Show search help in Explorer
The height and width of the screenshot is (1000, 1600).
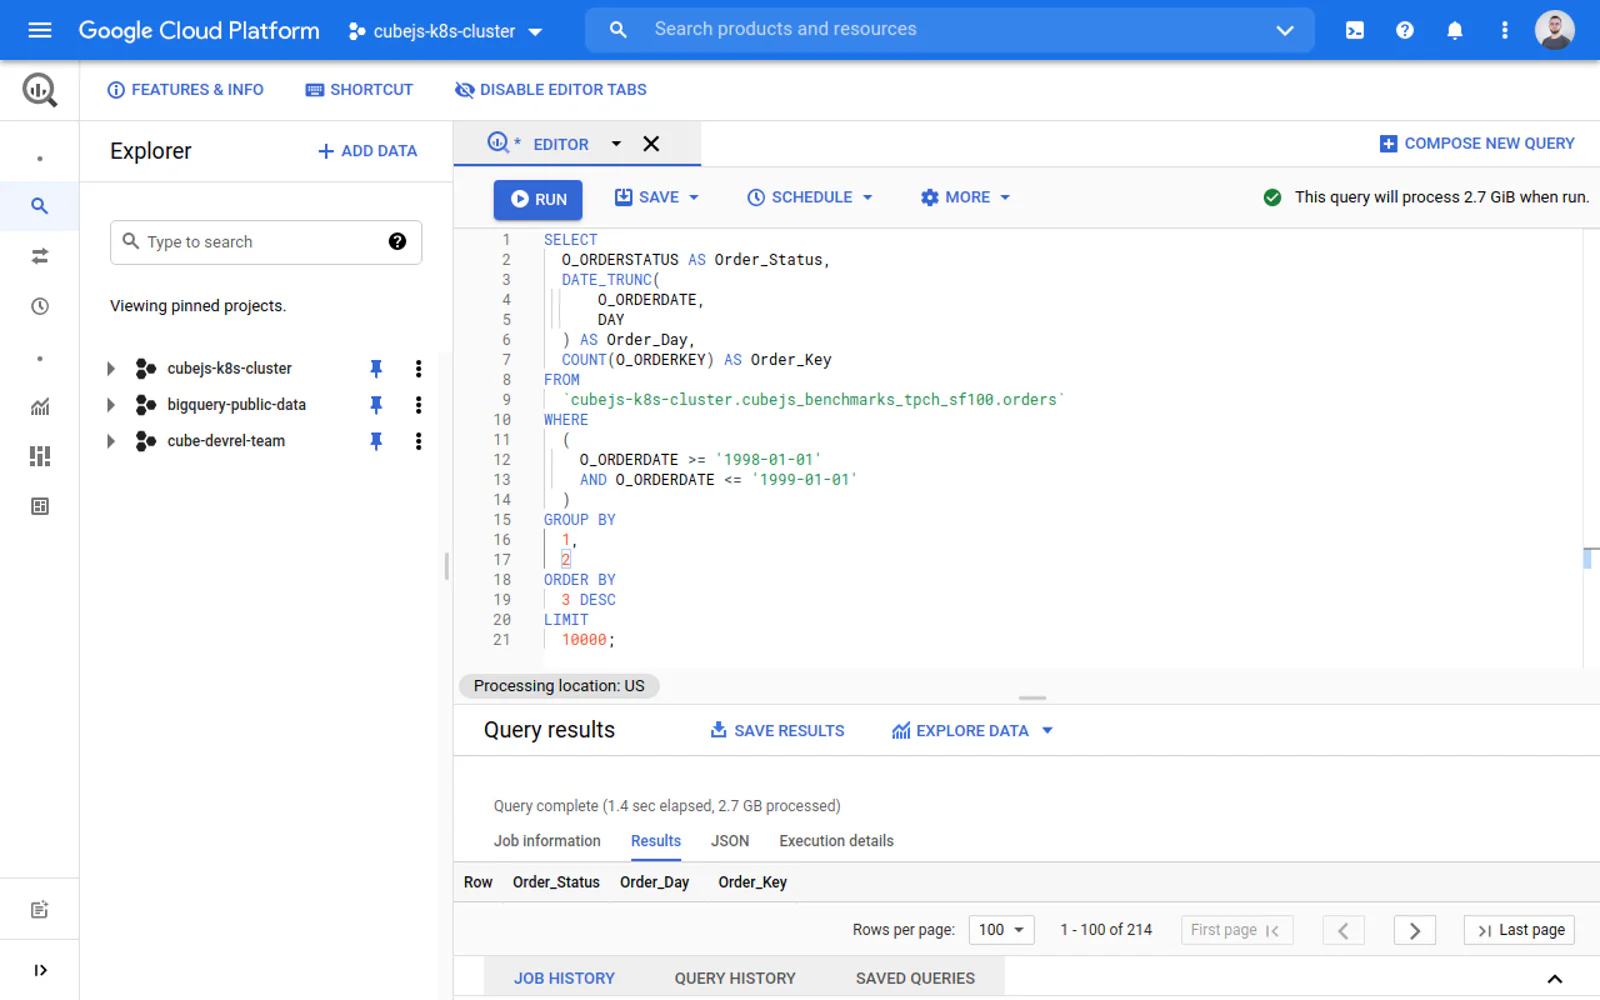(x=397, y=242)
